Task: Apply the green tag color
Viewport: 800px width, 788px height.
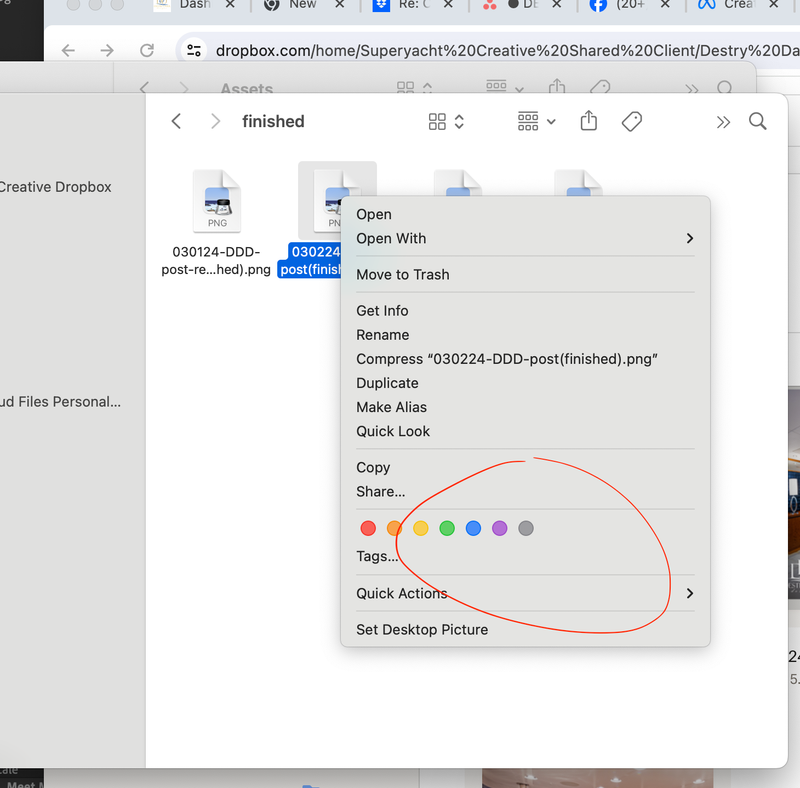Action: (447, 528)
